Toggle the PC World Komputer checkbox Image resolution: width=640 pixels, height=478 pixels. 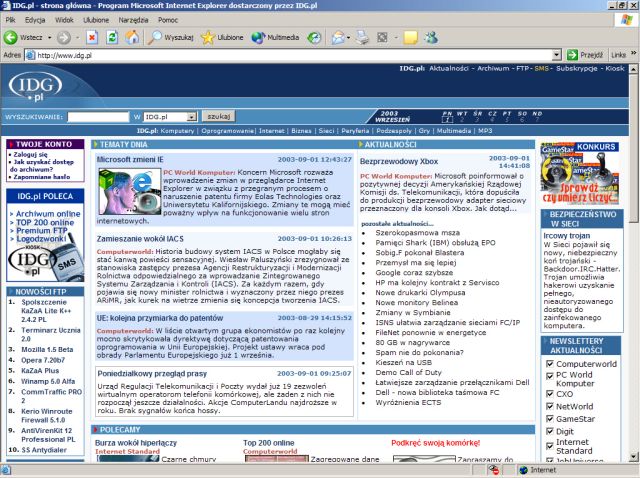(x=550, y=376)
